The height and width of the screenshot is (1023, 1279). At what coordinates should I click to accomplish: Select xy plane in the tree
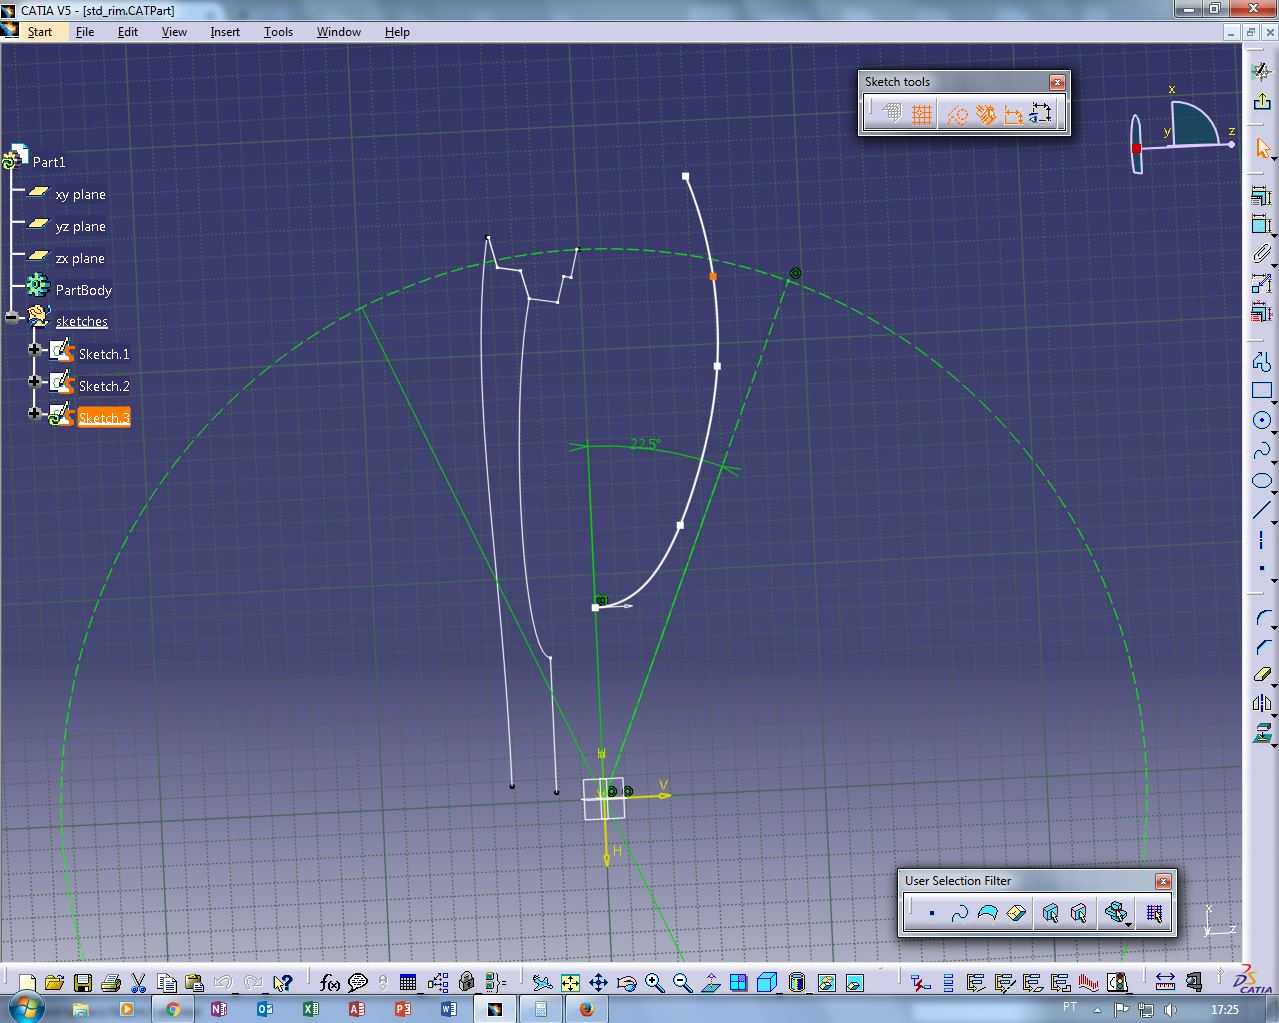pos(80,194)
